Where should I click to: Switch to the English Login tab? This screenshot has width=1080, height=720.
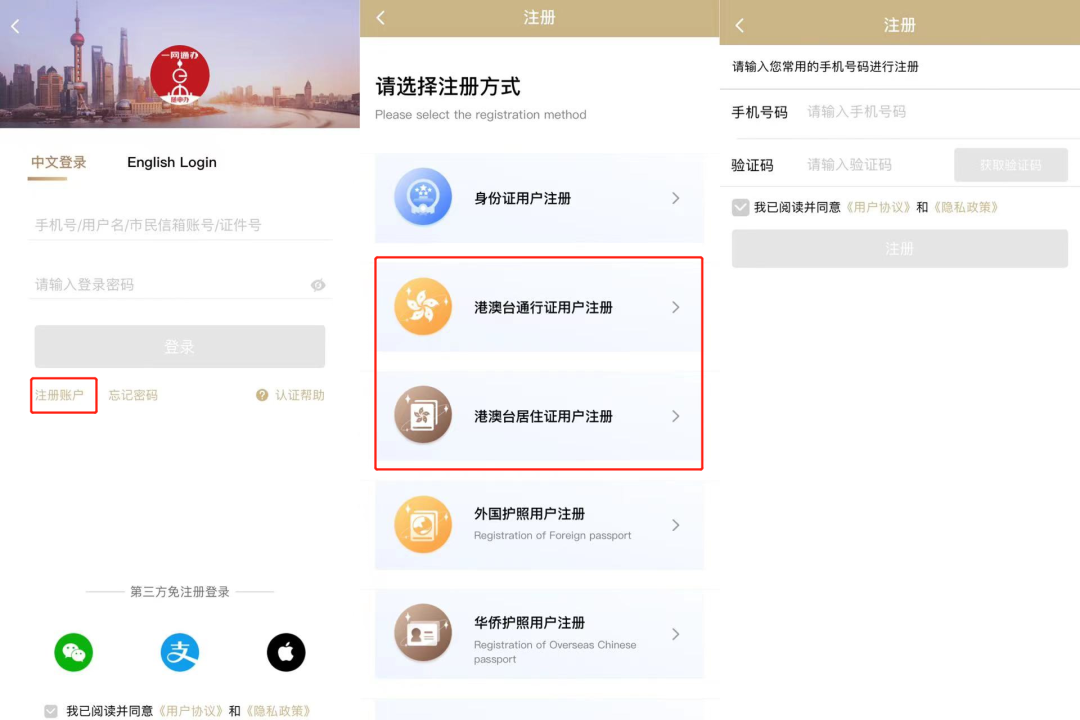pos(172,162)
